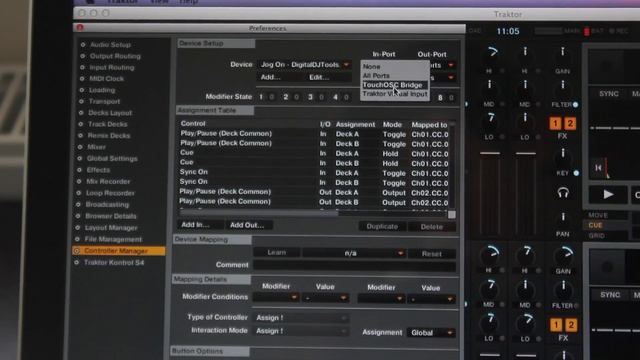Enable FX 1 on the upper mixer channel

(x=555, y=123)
